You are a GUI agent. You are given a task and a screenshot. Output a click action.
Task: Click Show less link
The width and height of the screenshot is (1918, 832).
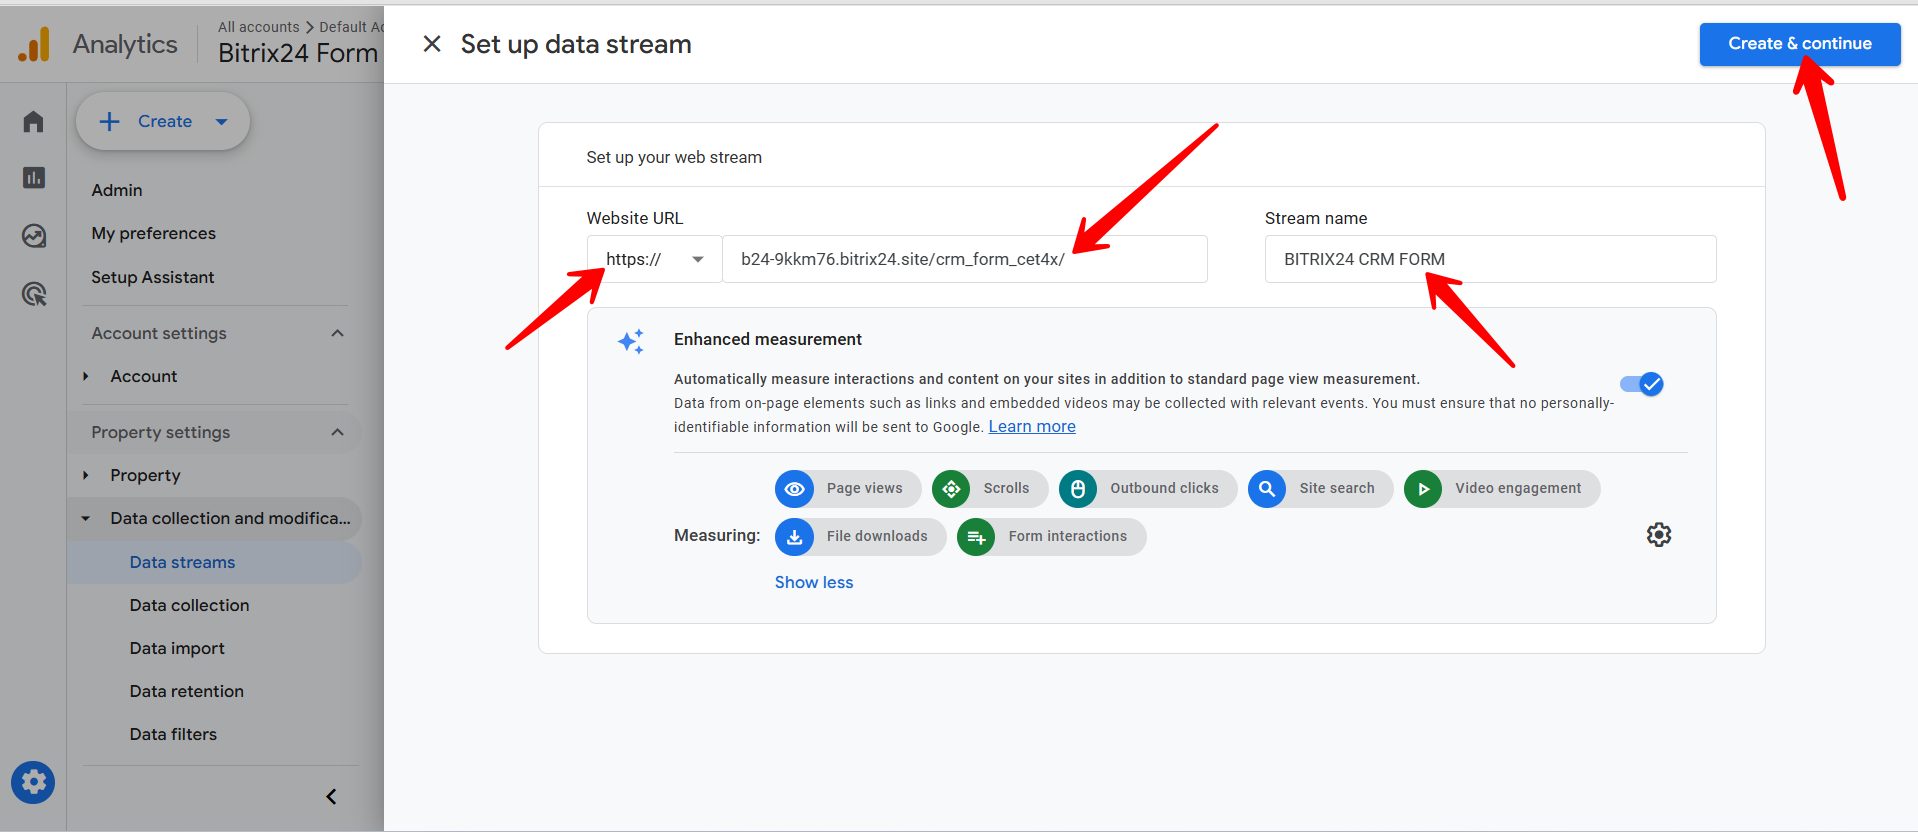click(814, 583)
